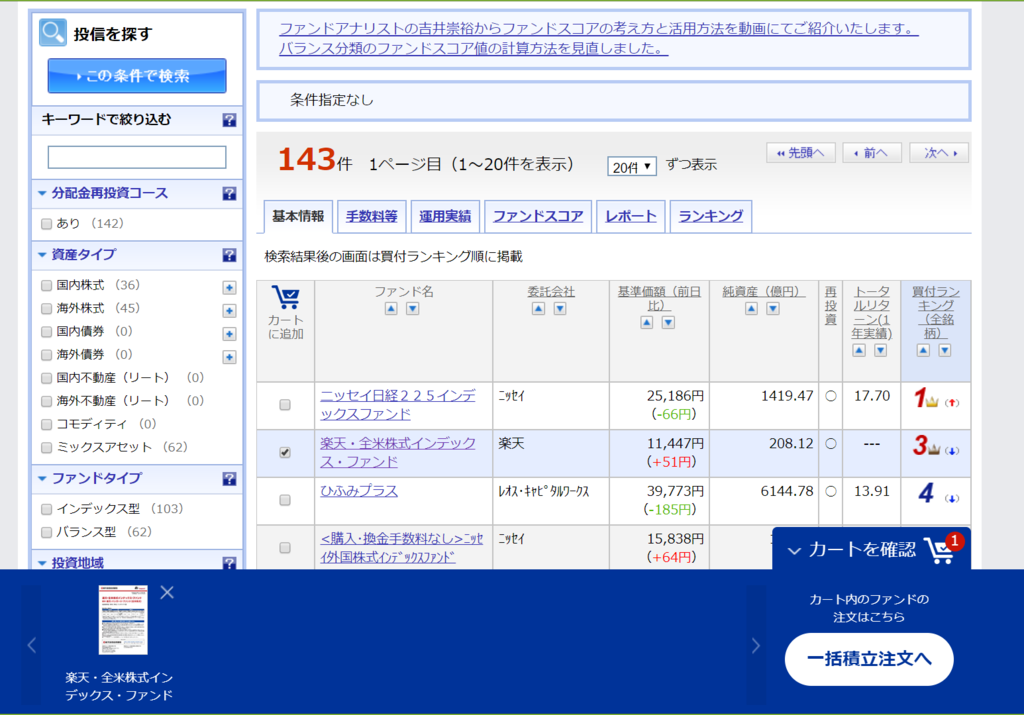Open the 楽天・全米株式 fund document thumbnail
1024x715 pixels.
point(123,620)
